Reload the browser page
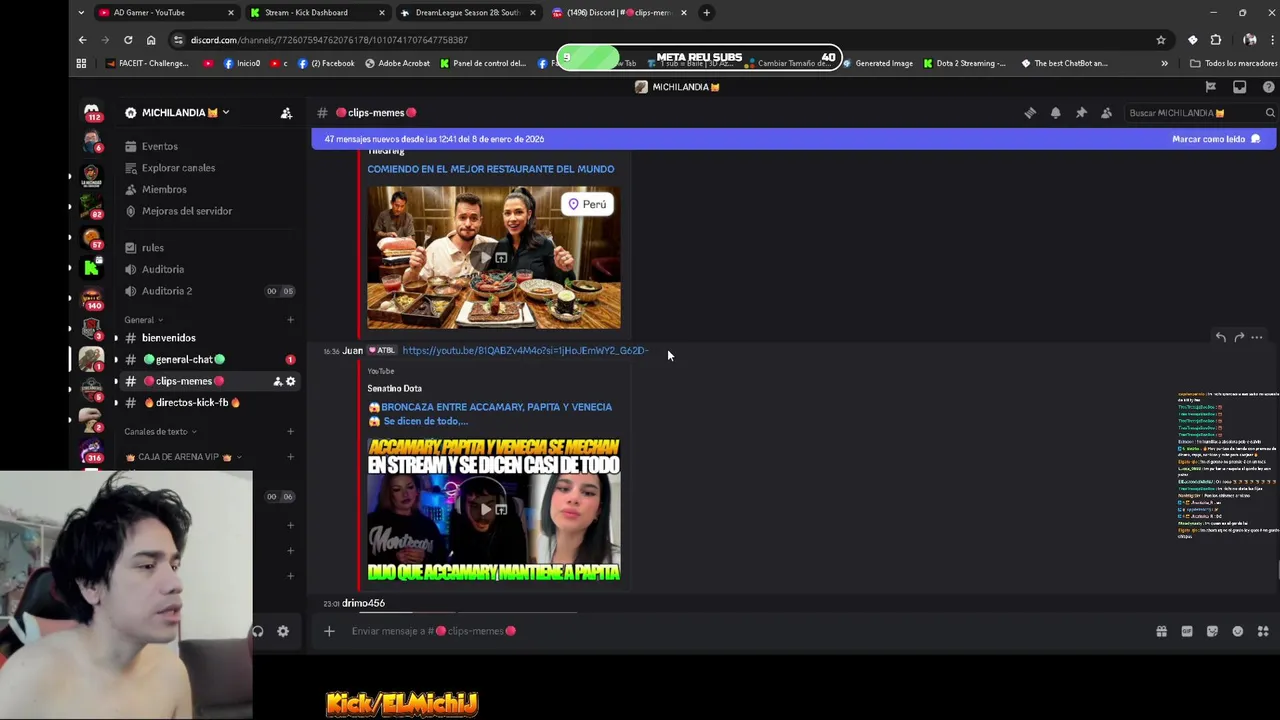 coord(128,40)
